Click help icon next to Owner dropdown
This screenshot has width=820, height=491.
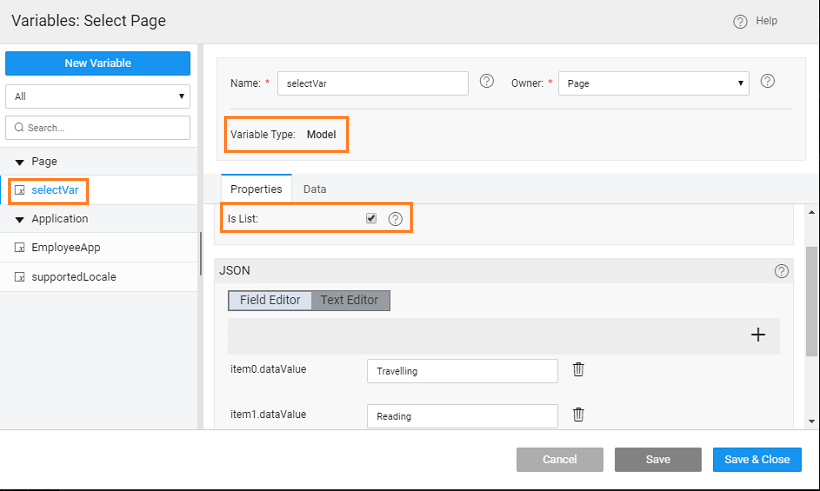coord(768,82)
